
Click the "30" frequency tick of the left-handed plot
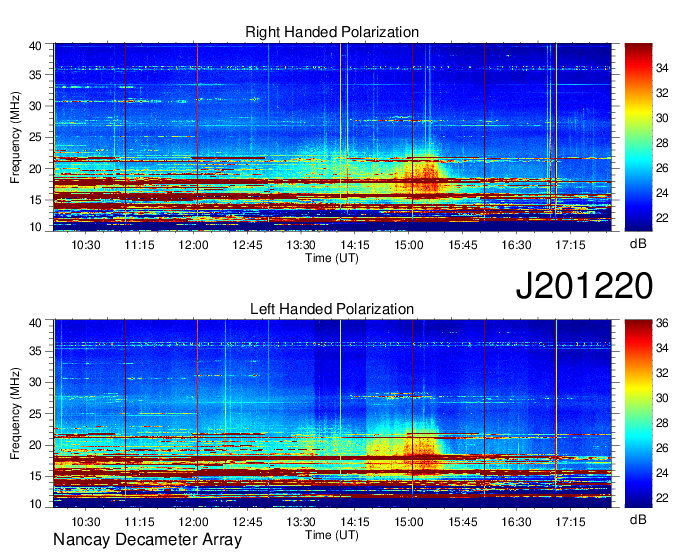(35, 382)
